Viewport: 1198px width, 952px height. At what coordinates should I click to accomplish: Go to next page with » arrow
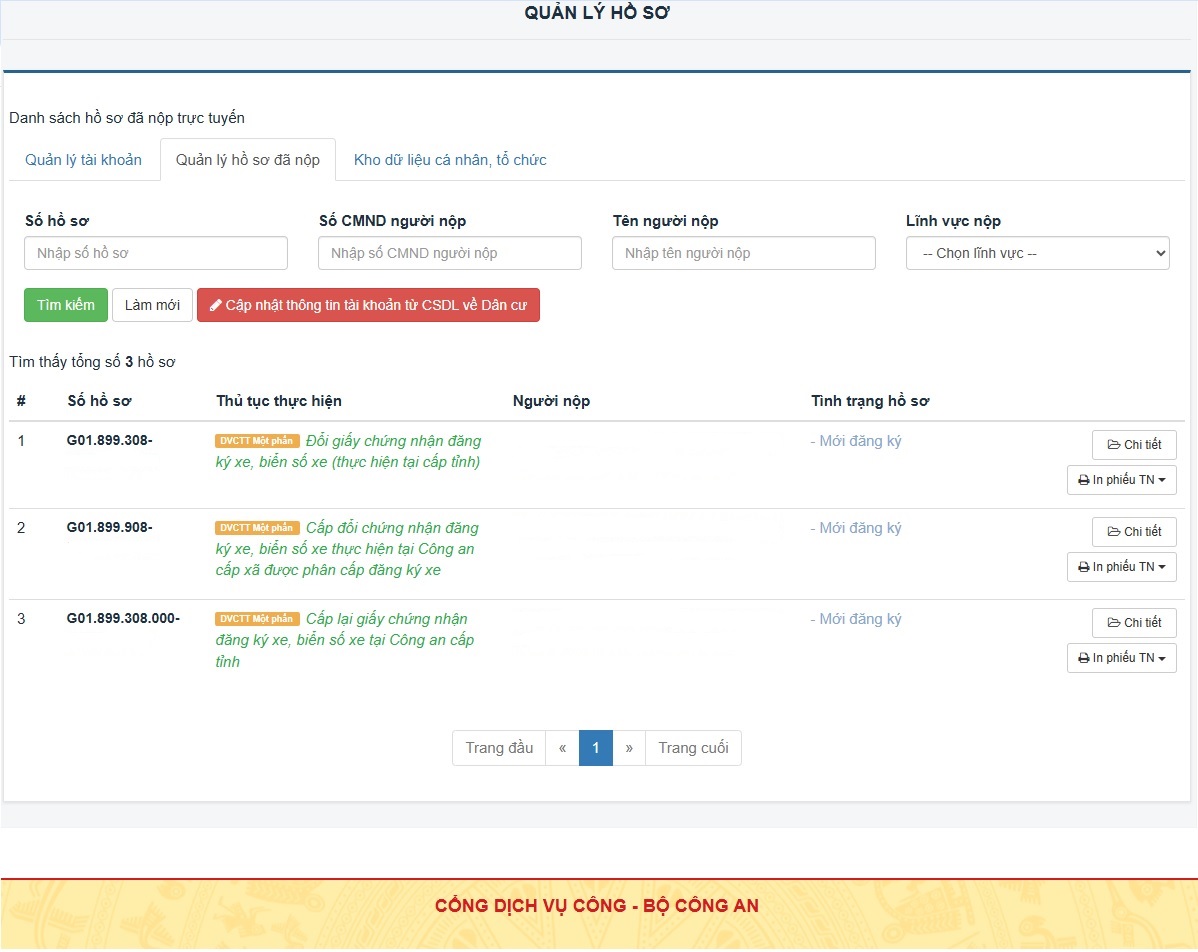pyautogui.click(x=629, y=748)
